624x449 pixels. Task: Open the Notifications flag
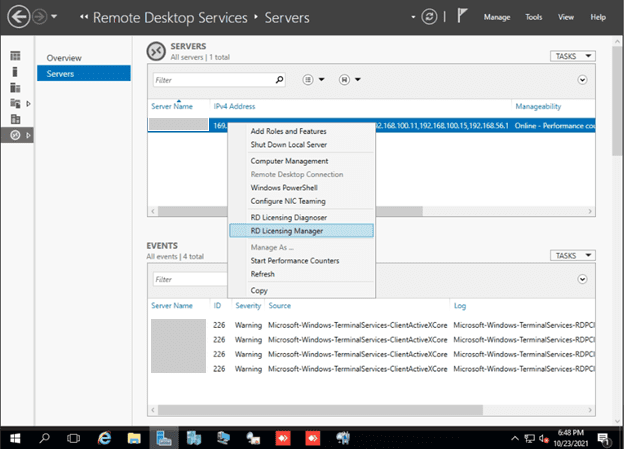[x=462, y=16]
